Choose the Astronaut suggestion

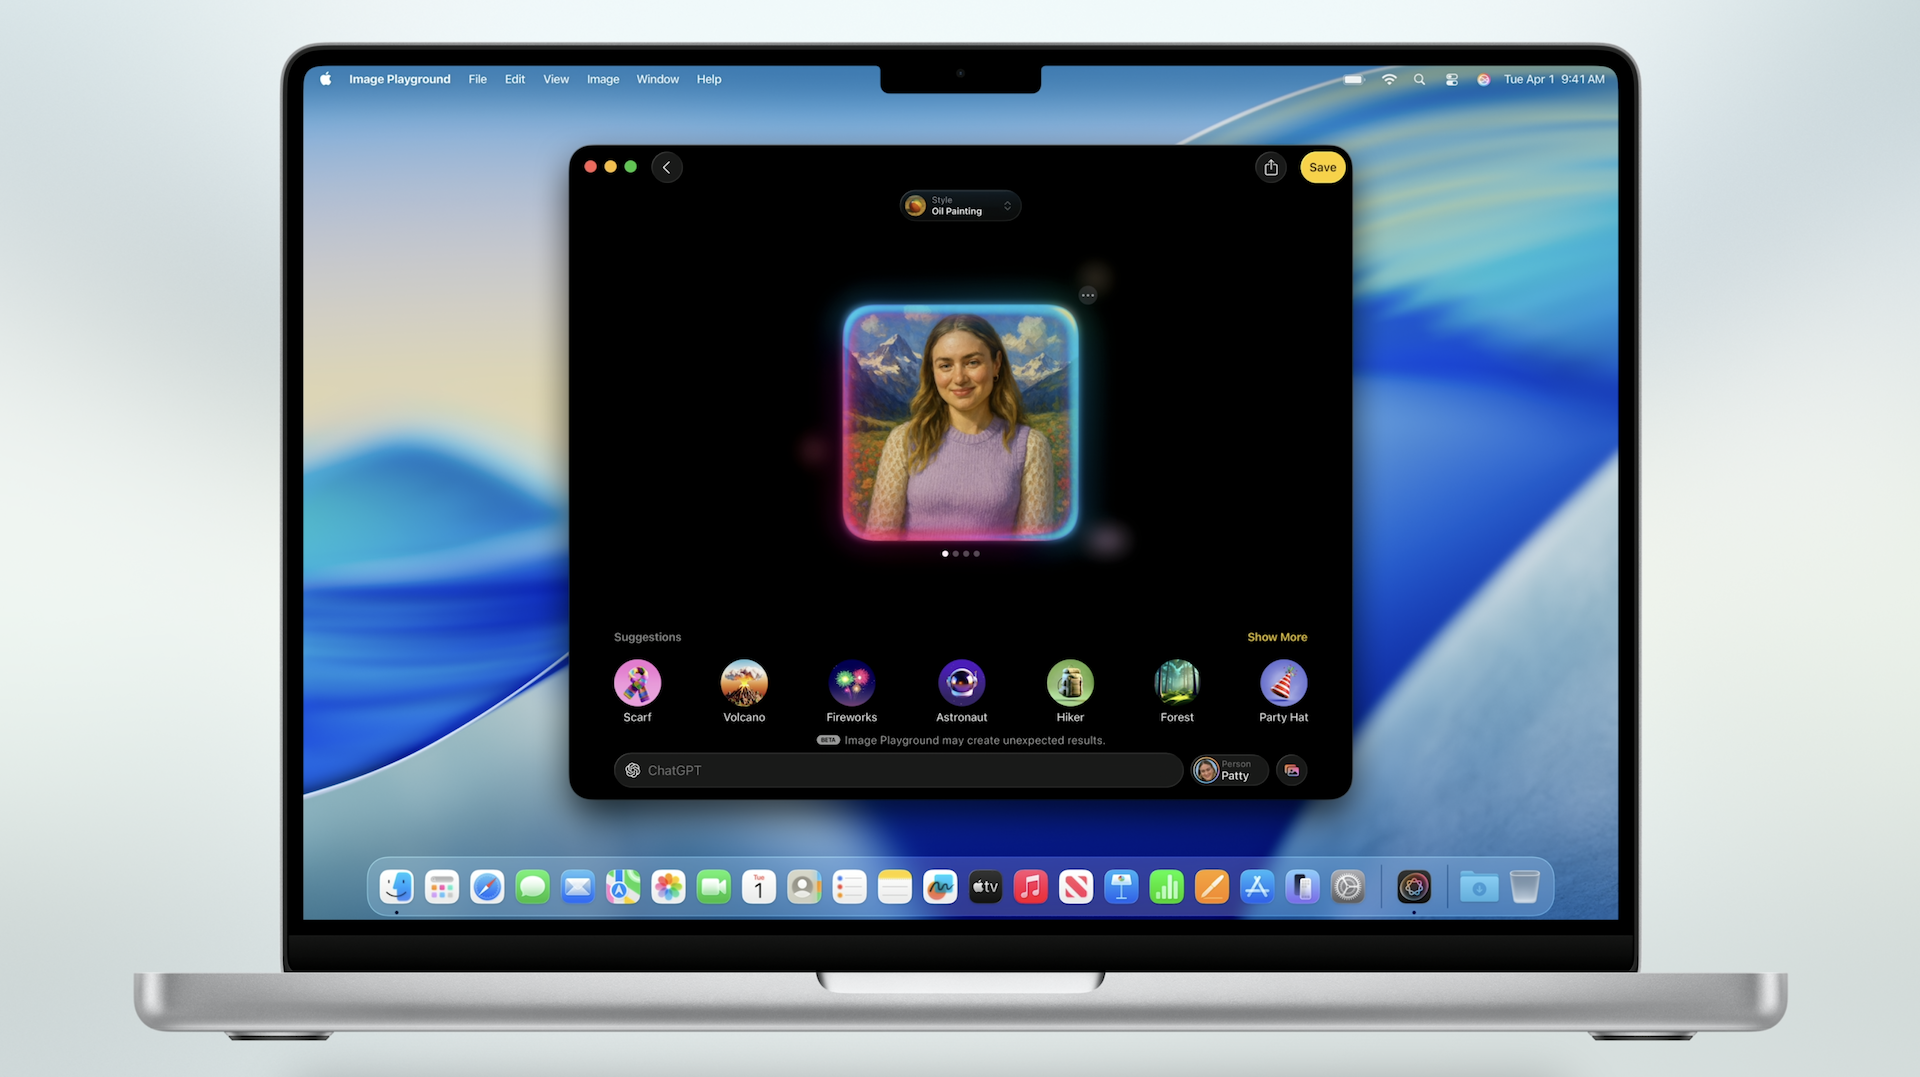pos(961,684)
